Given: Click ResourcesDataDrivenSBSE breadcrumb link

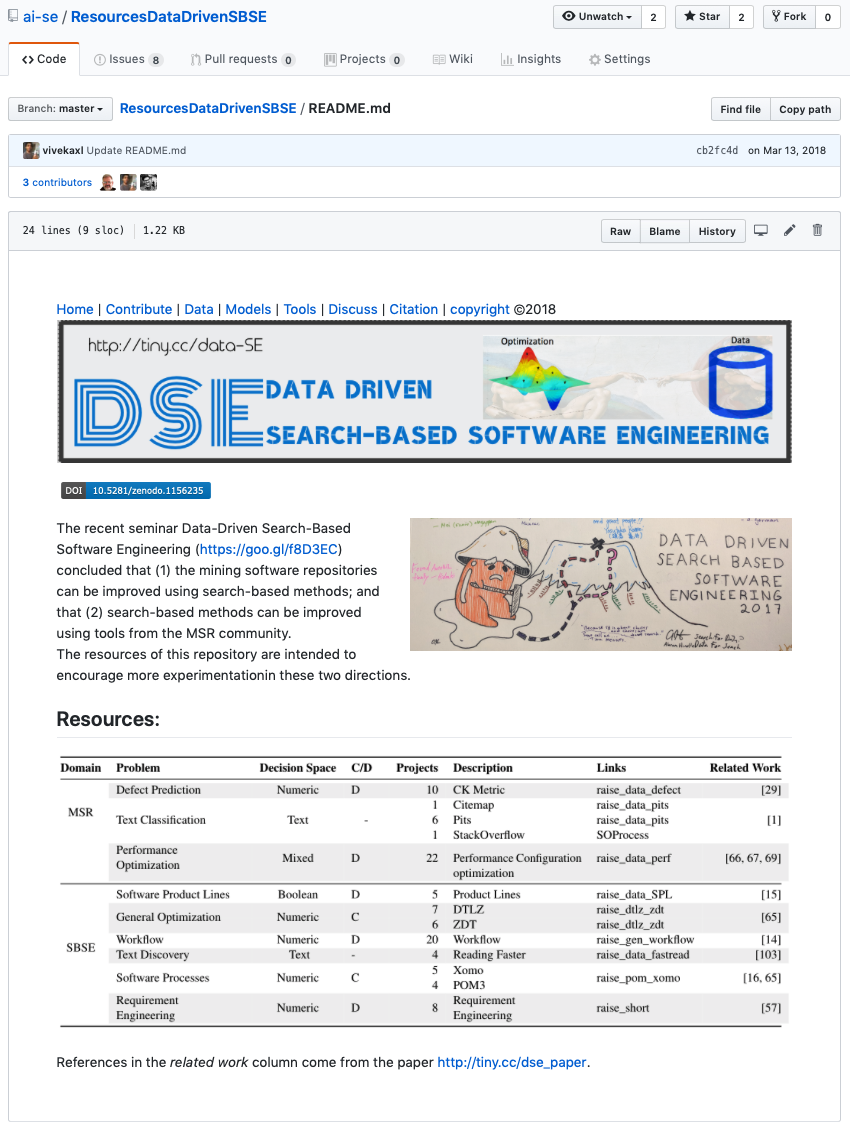Looking at the screenshot, I should point(208,108).
